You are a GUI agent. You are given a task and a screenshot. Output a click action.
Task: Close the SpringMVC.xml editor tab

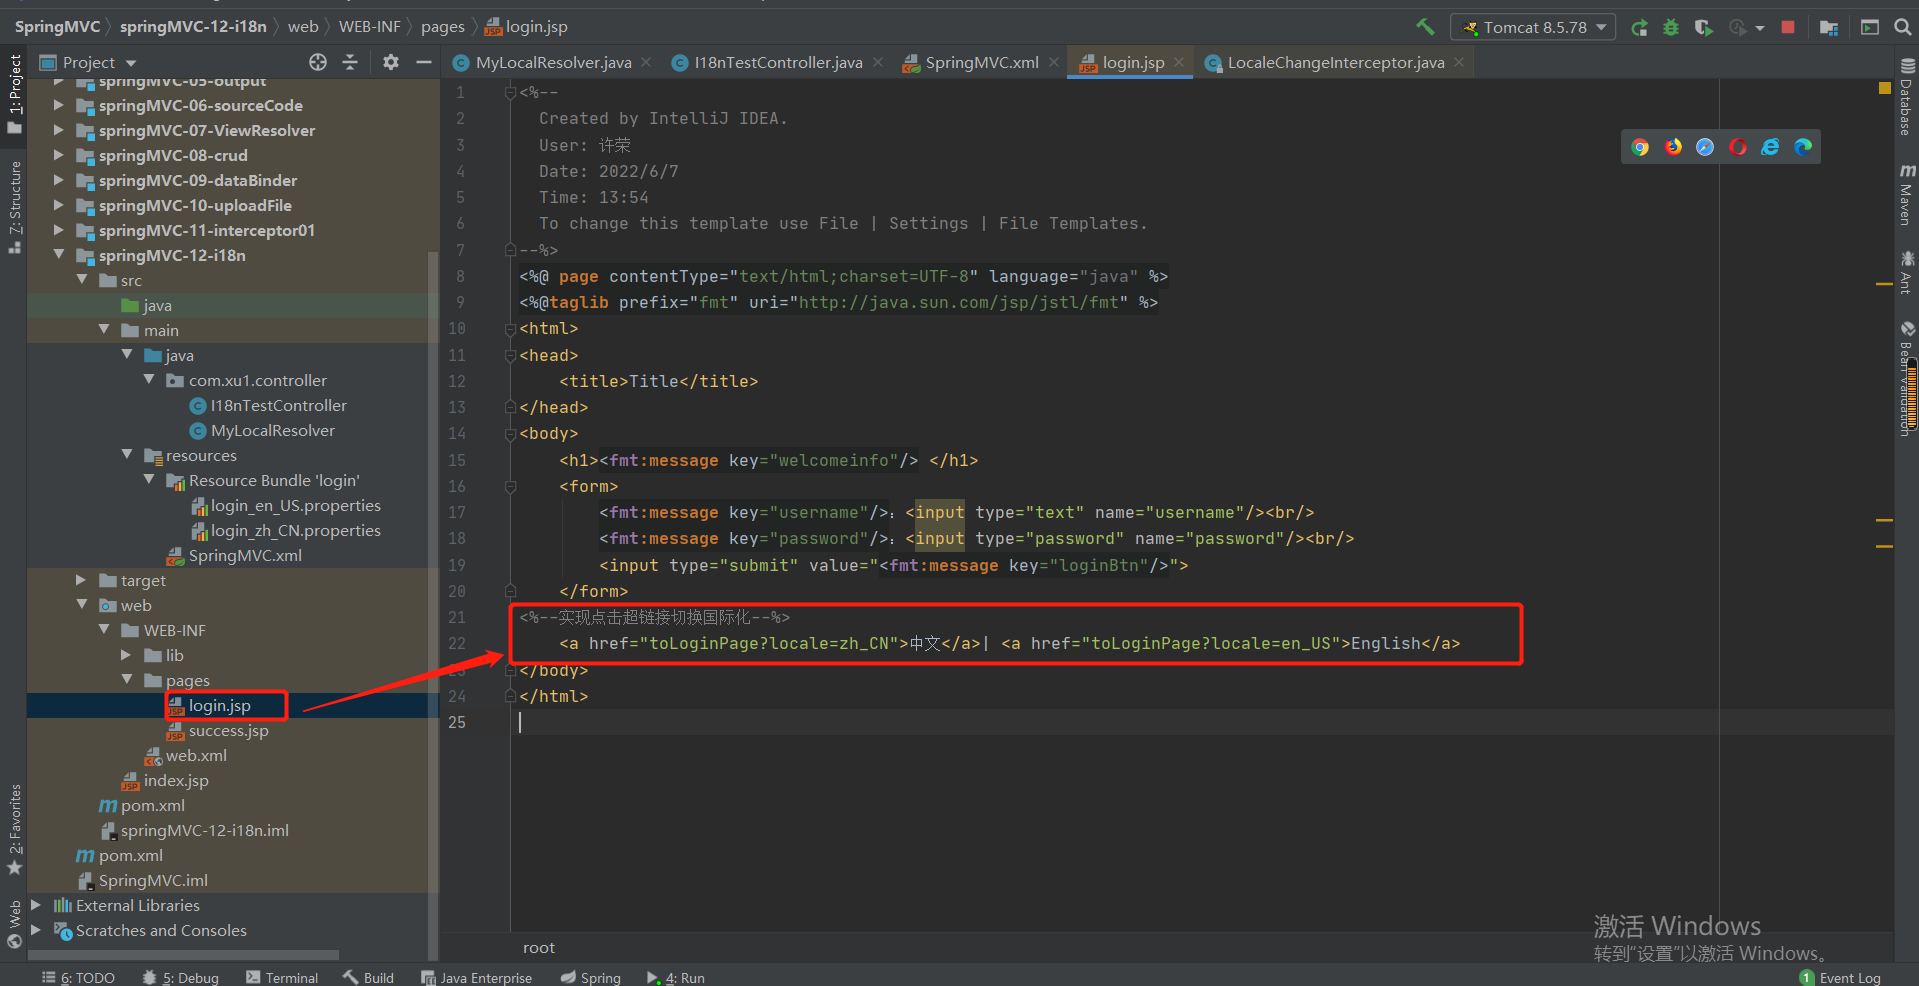pyautogui.click(x=1054, y=62)
